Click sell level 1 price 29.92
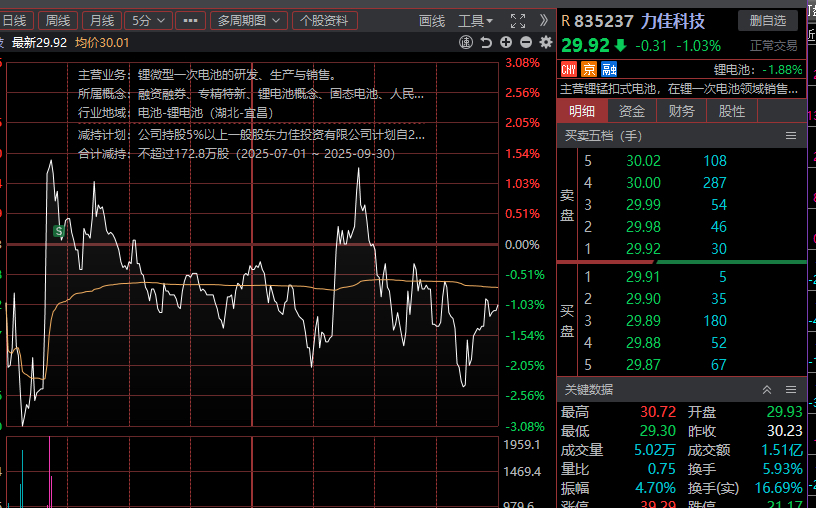This screenshot has height=508, width=816. click(643, 249)
